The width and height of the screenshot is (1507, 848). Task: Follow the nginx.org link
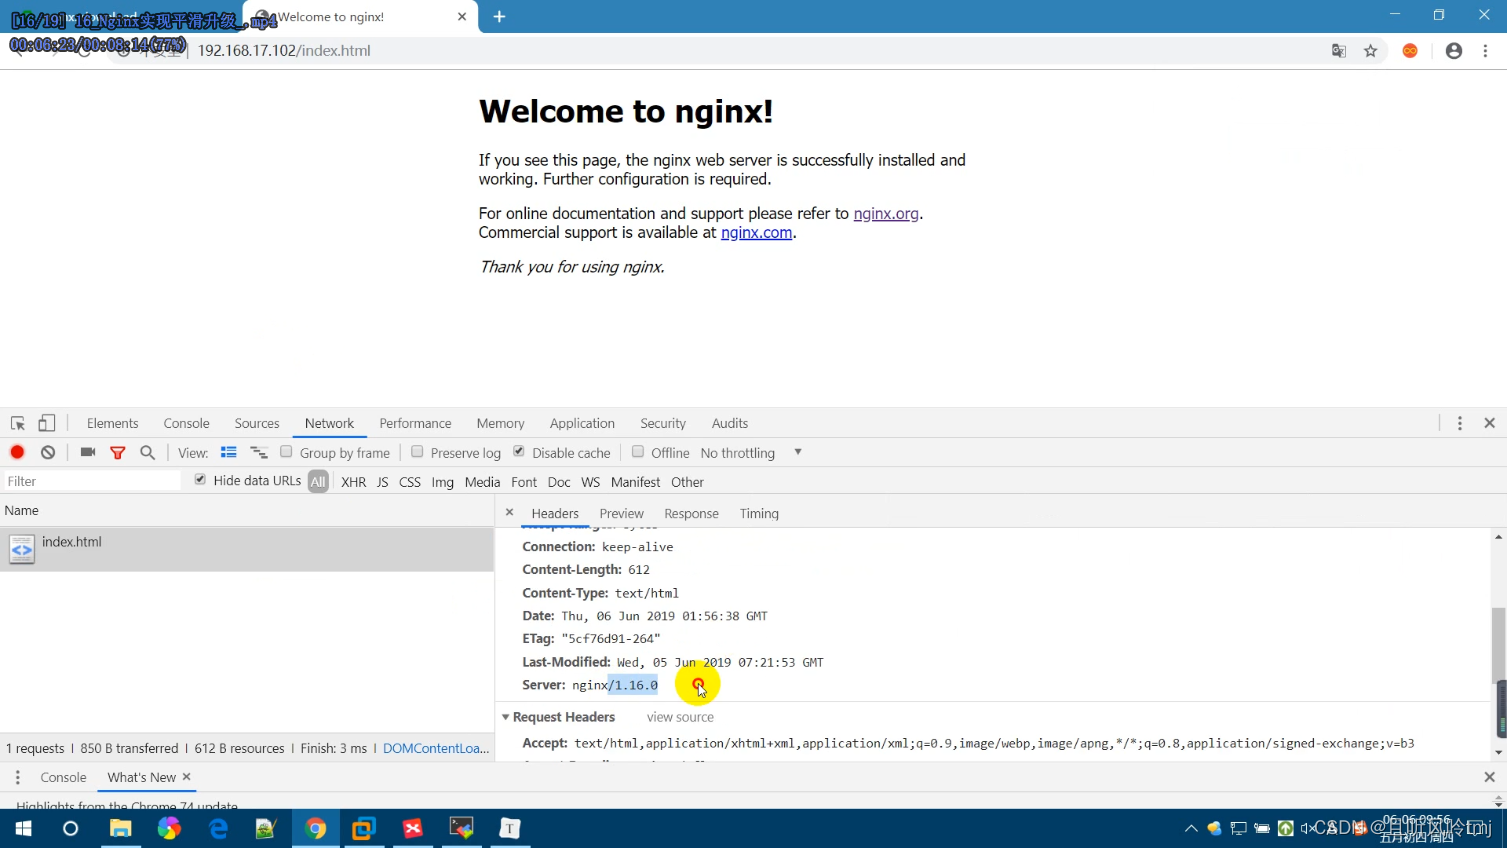886,213
